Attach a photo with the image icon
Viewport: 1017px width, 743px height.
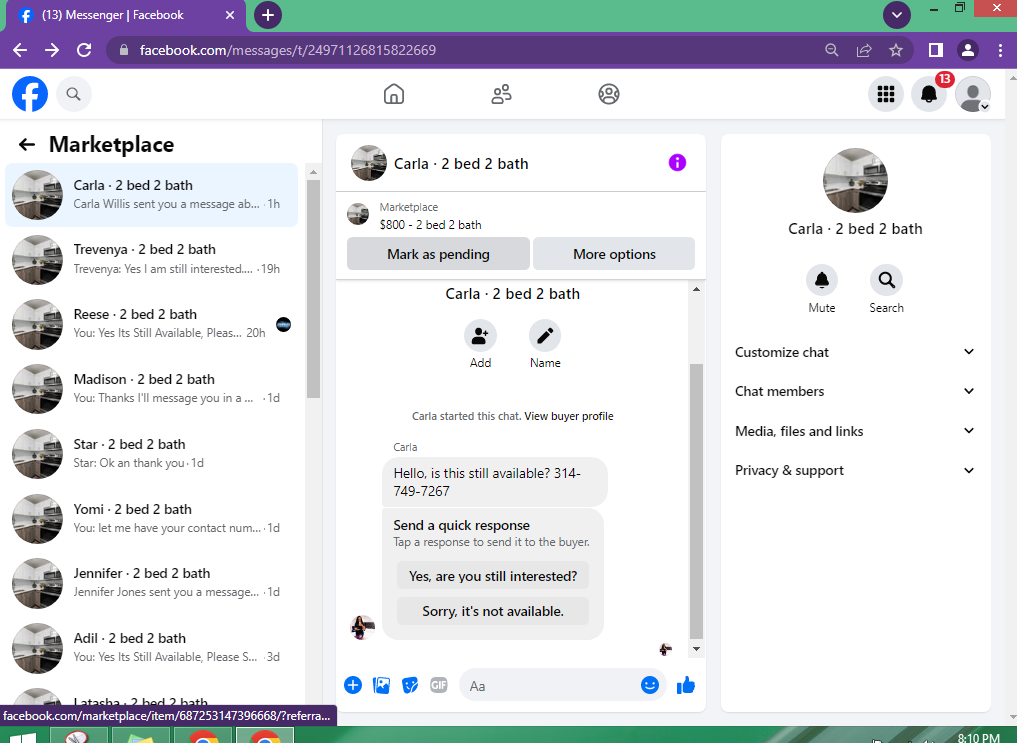[381, 685]
